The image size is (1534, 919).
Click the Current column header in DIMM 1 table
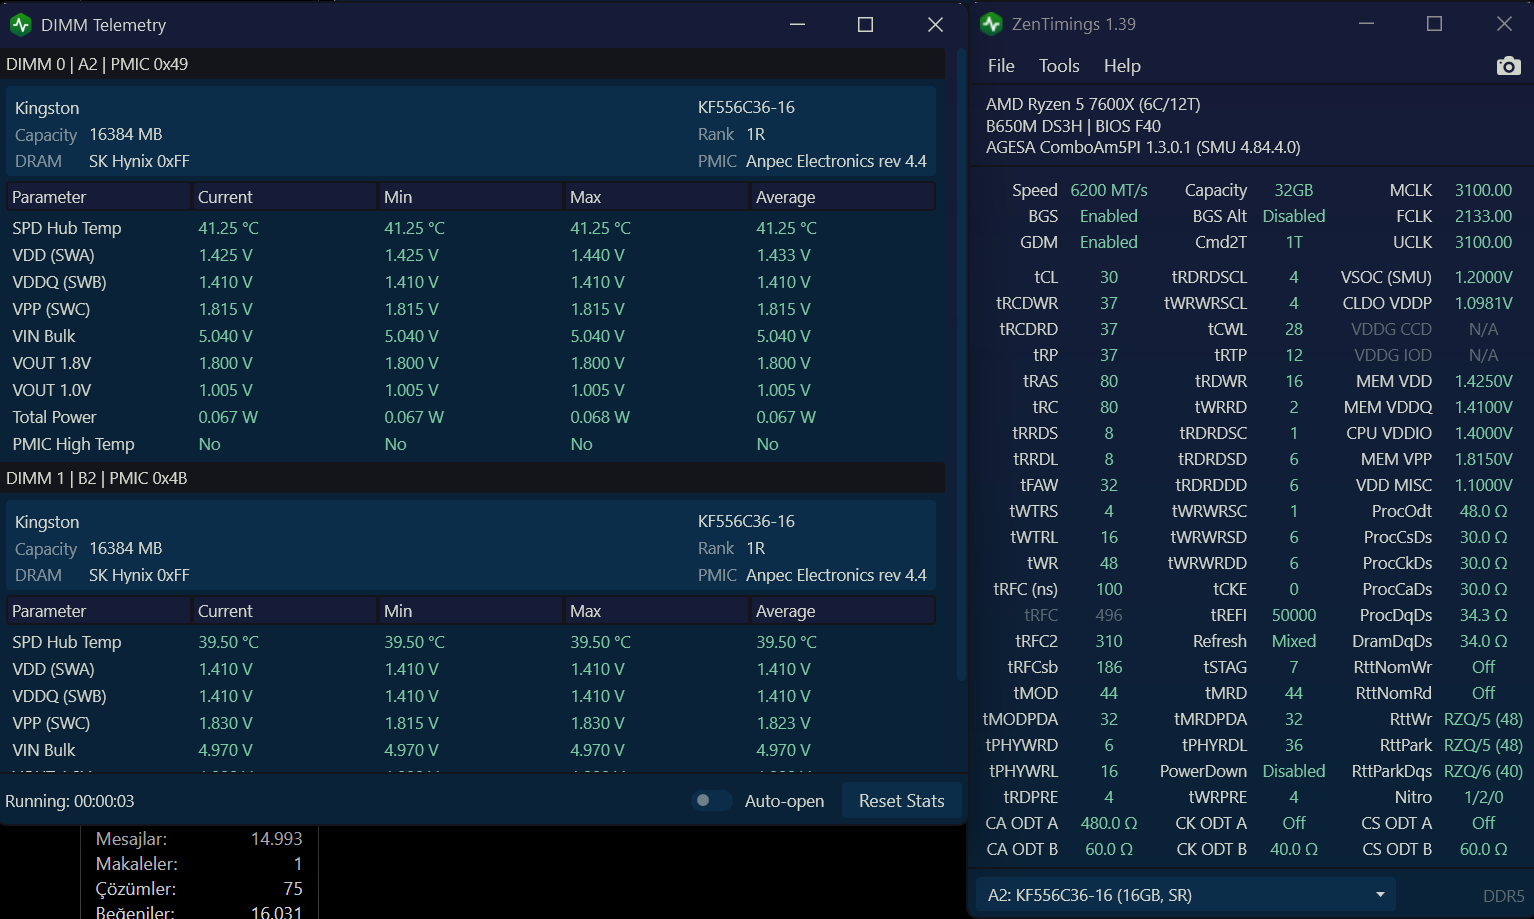pos(285,611)
